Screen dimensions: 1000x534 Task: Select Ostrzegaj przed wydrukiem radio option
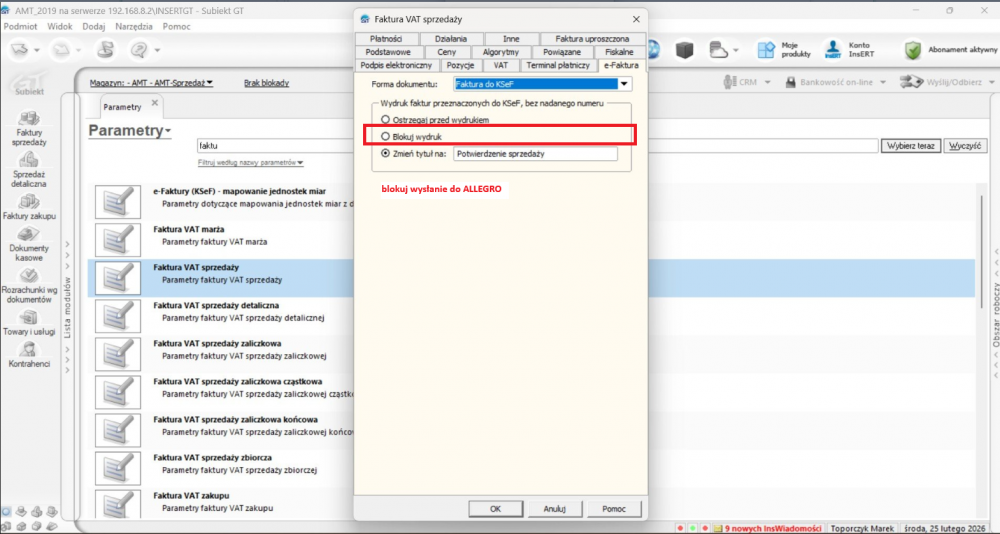pos(385,119)
